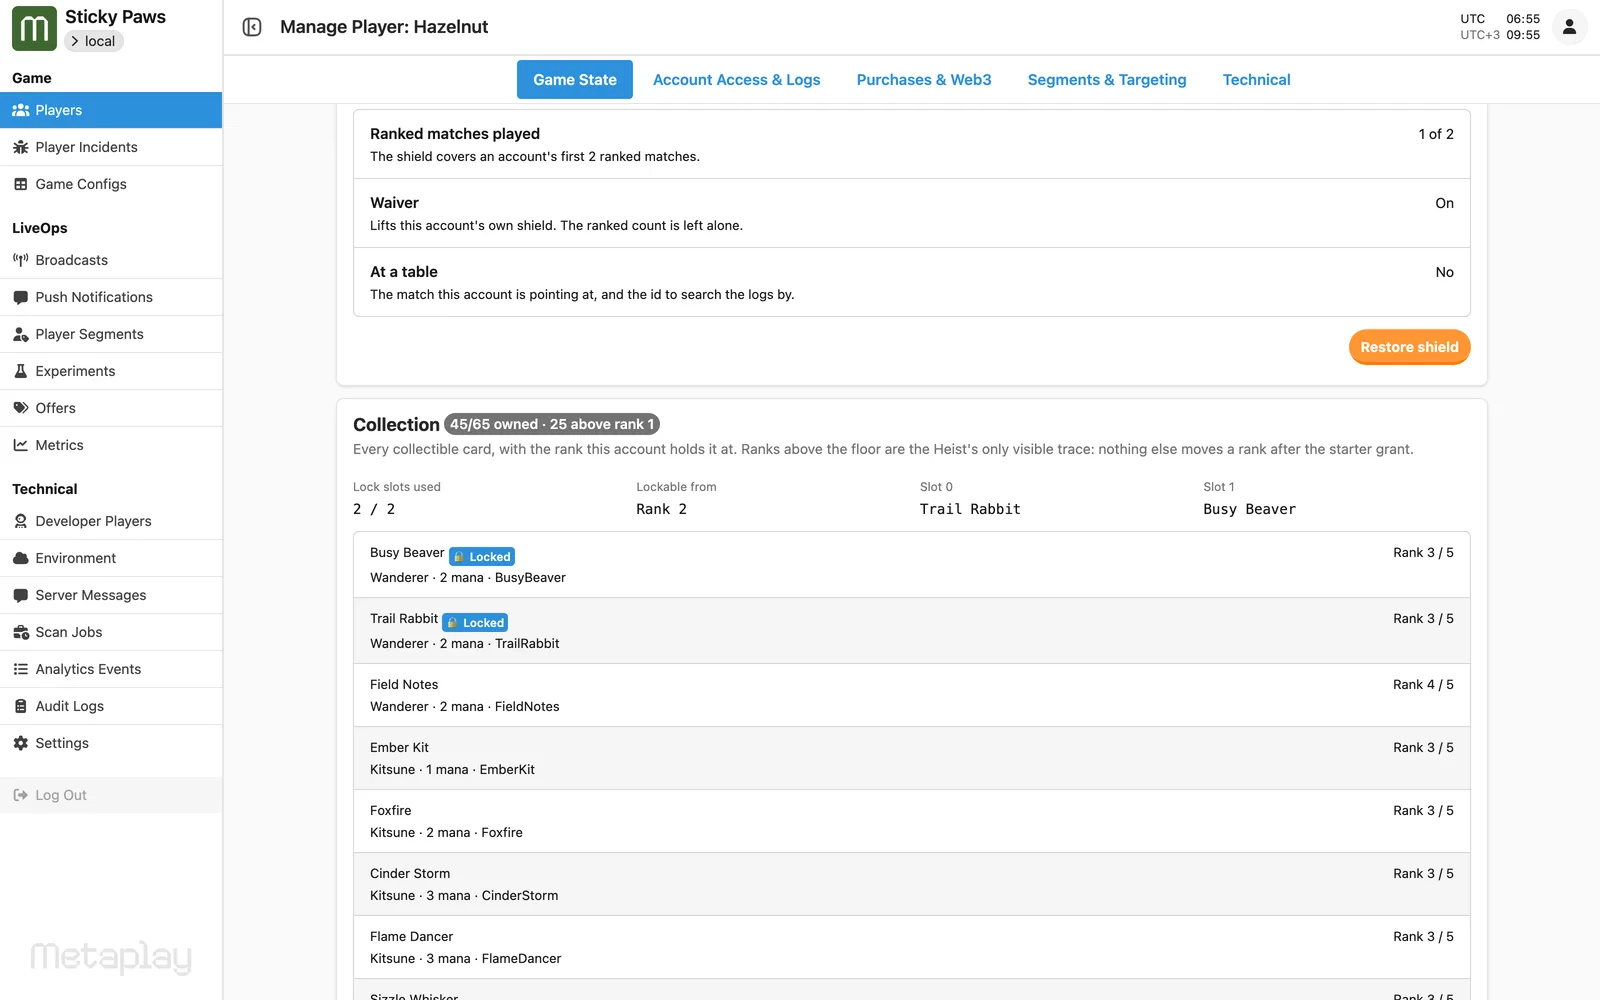Open Account Access & Logs tab
Screen dimensions: 1600x1000
coord(737,80)
